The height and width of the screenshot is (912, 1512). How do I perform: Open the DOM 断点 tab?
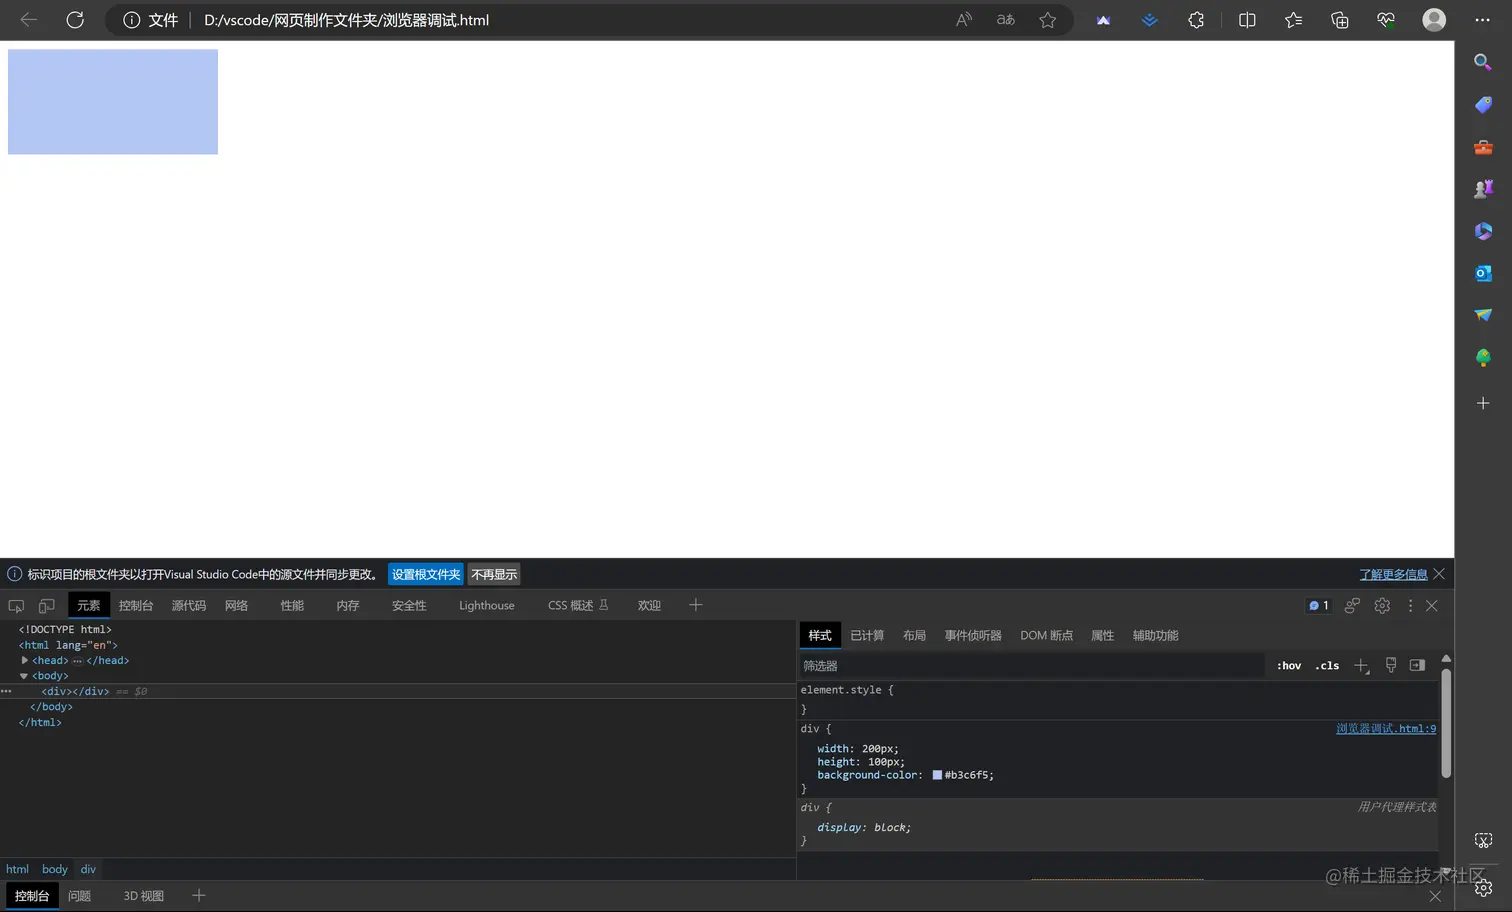(x=1046, y=636)
